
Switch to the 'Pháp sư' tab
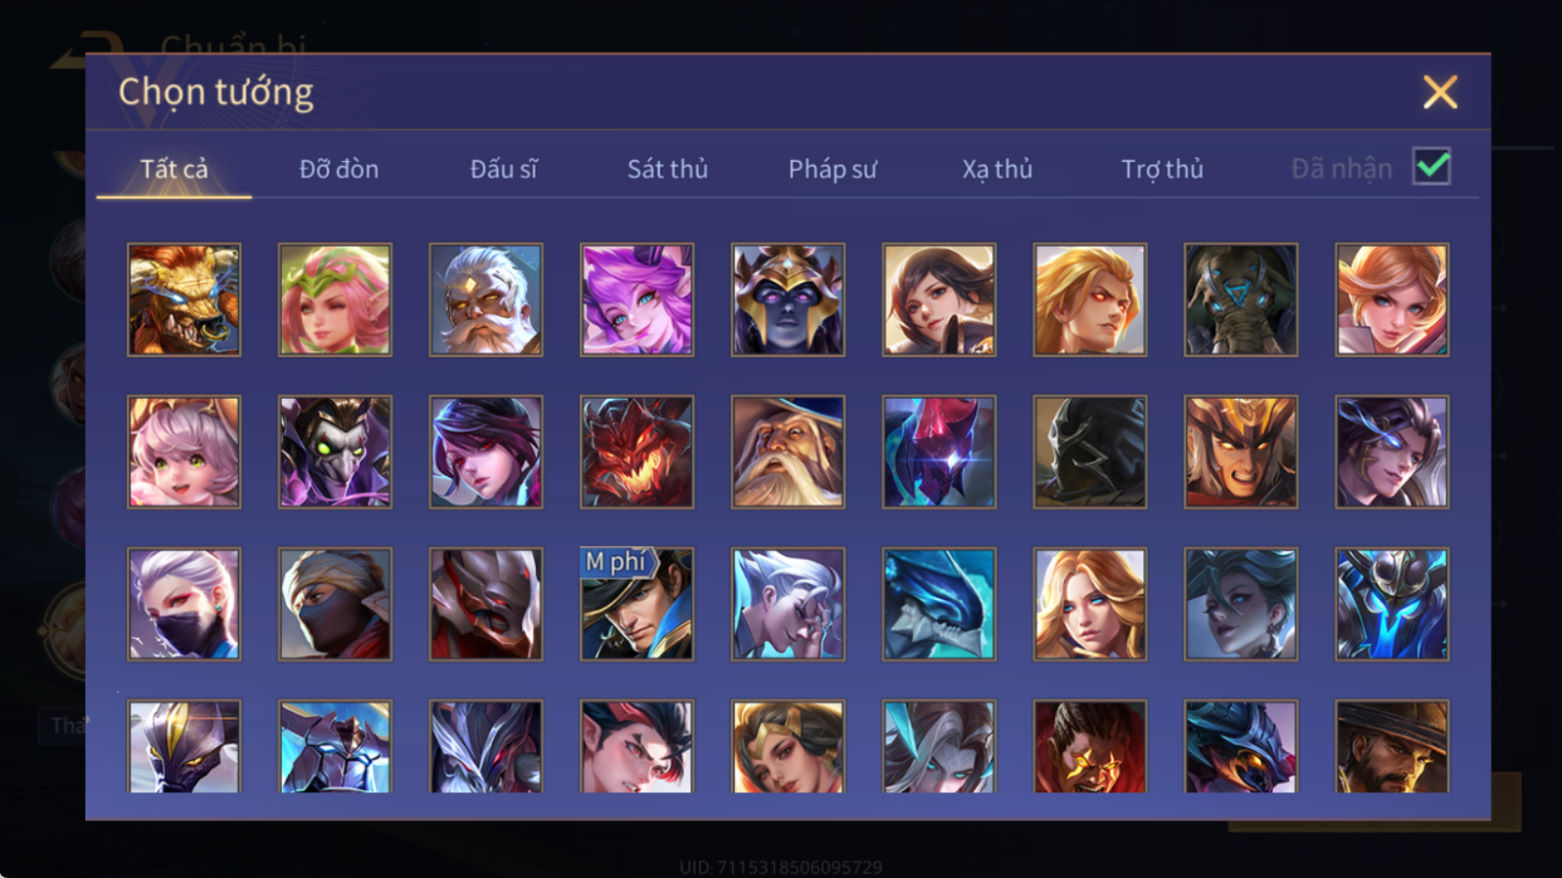(832, 169)
